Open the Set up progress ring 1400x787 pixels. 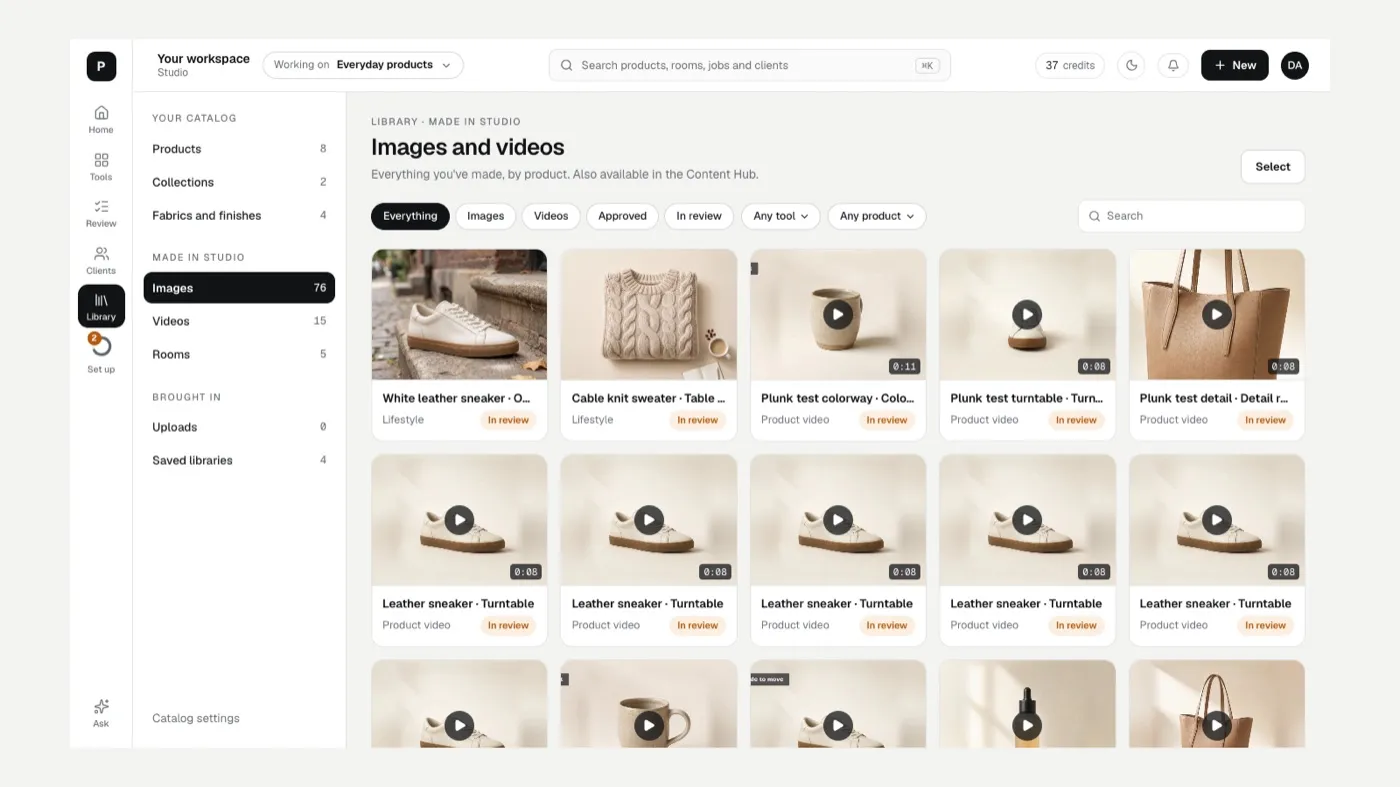(x=101, y=346)
